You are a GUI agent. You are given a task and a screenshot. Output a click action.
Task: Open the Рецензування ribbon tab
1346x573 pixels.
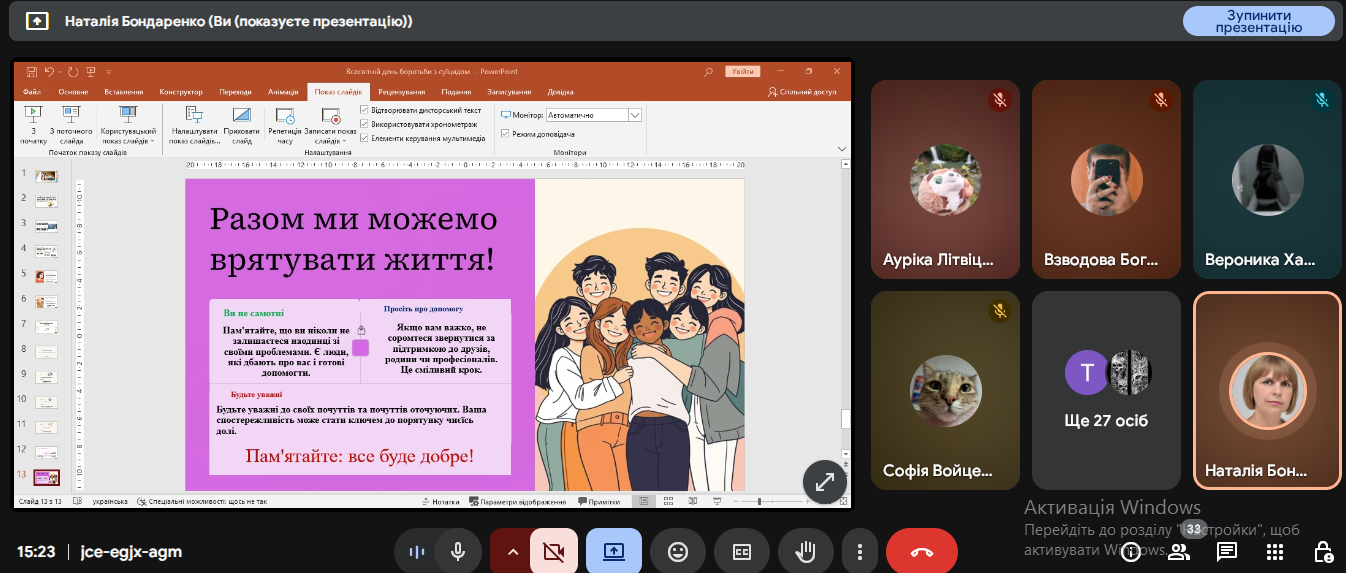tap(401, 92)
